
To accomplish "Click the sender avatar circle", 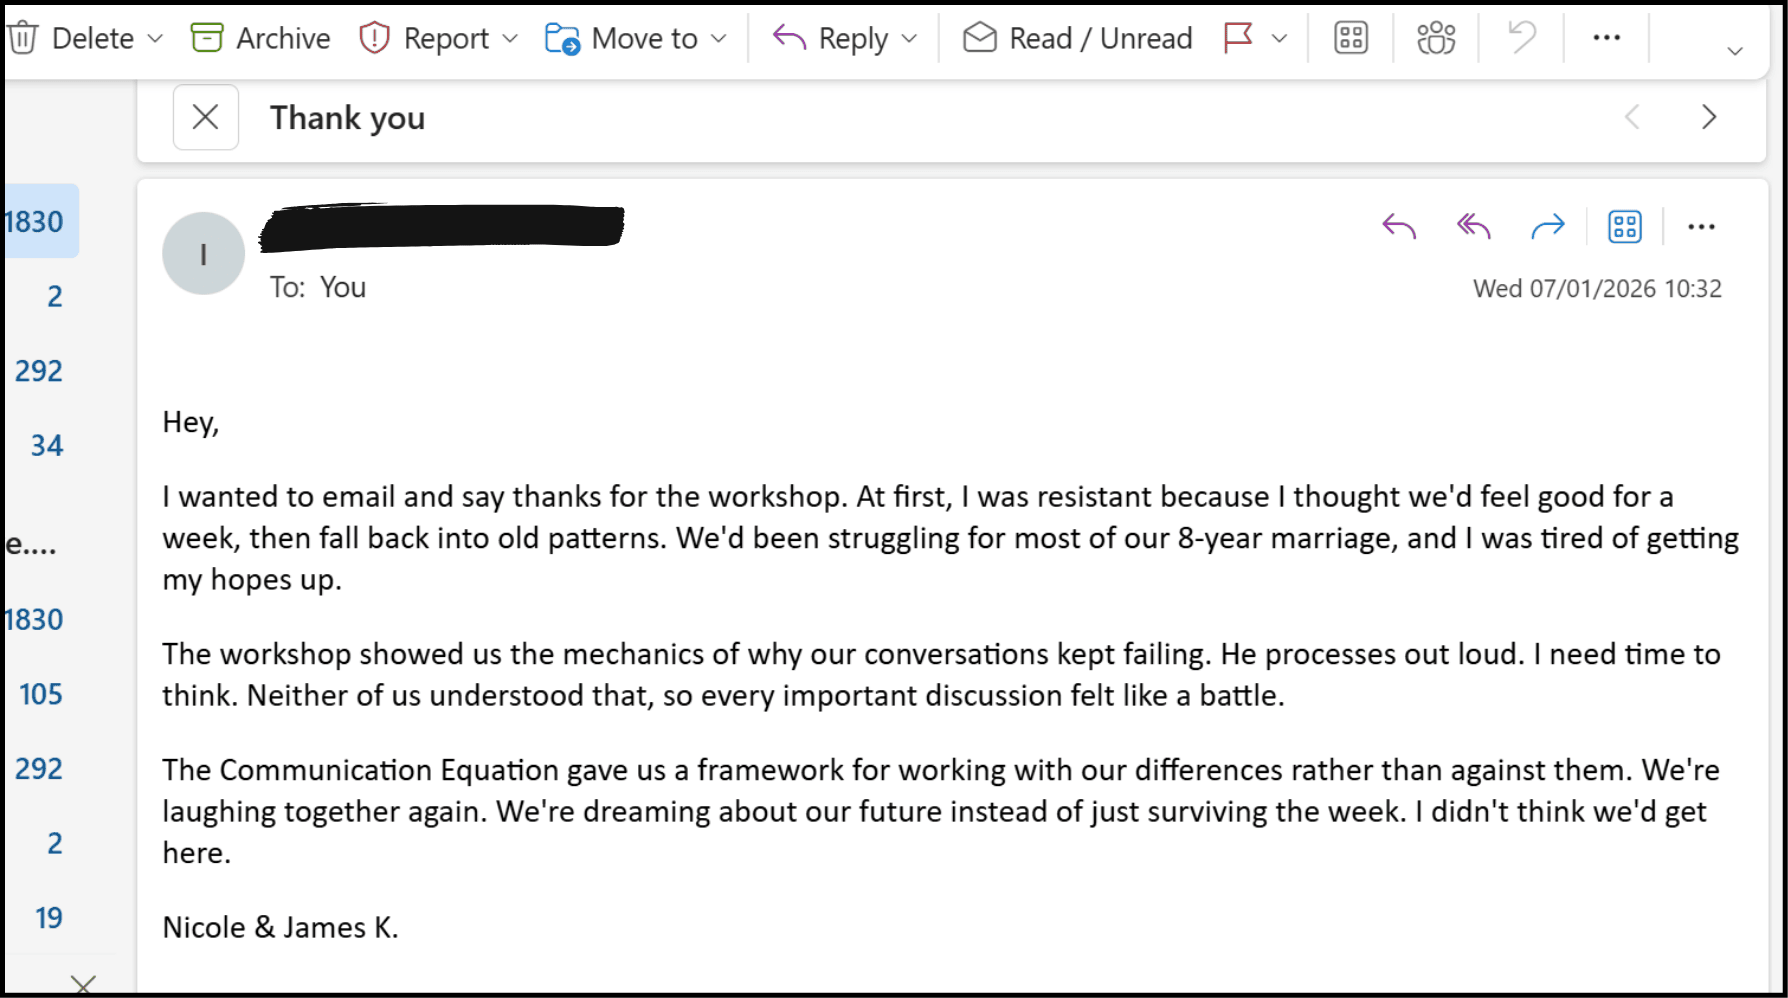I will click(203, 254).
